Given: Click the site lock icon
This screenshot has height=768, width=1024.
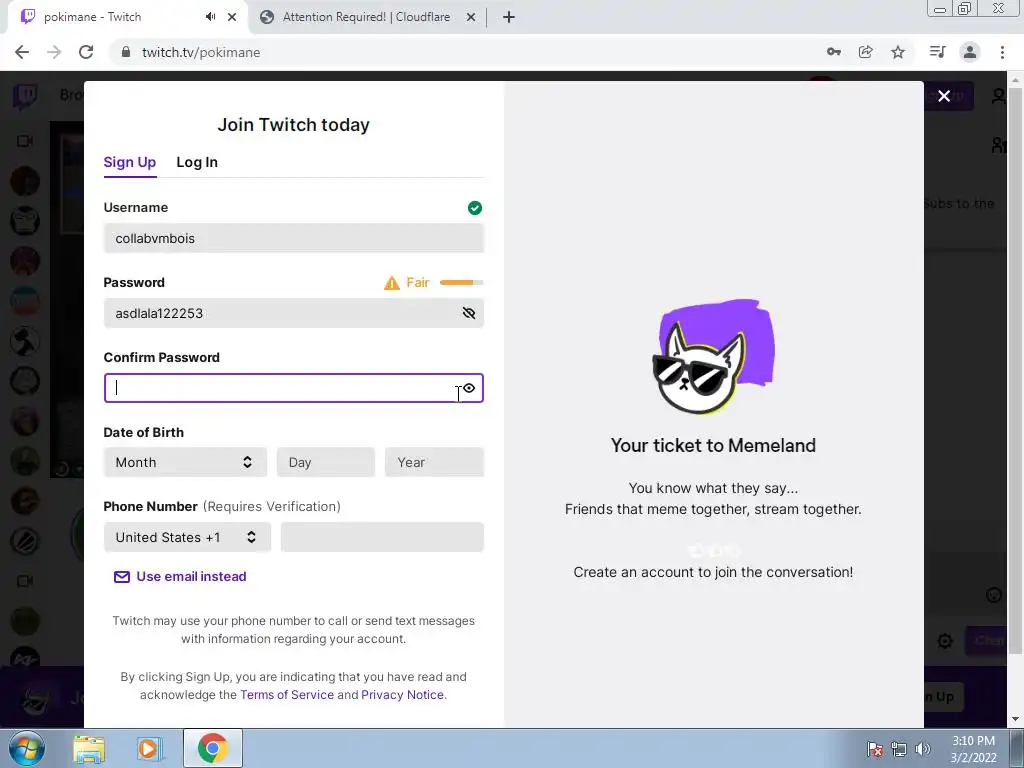Looking at the screenshot, I should [126, 52].
